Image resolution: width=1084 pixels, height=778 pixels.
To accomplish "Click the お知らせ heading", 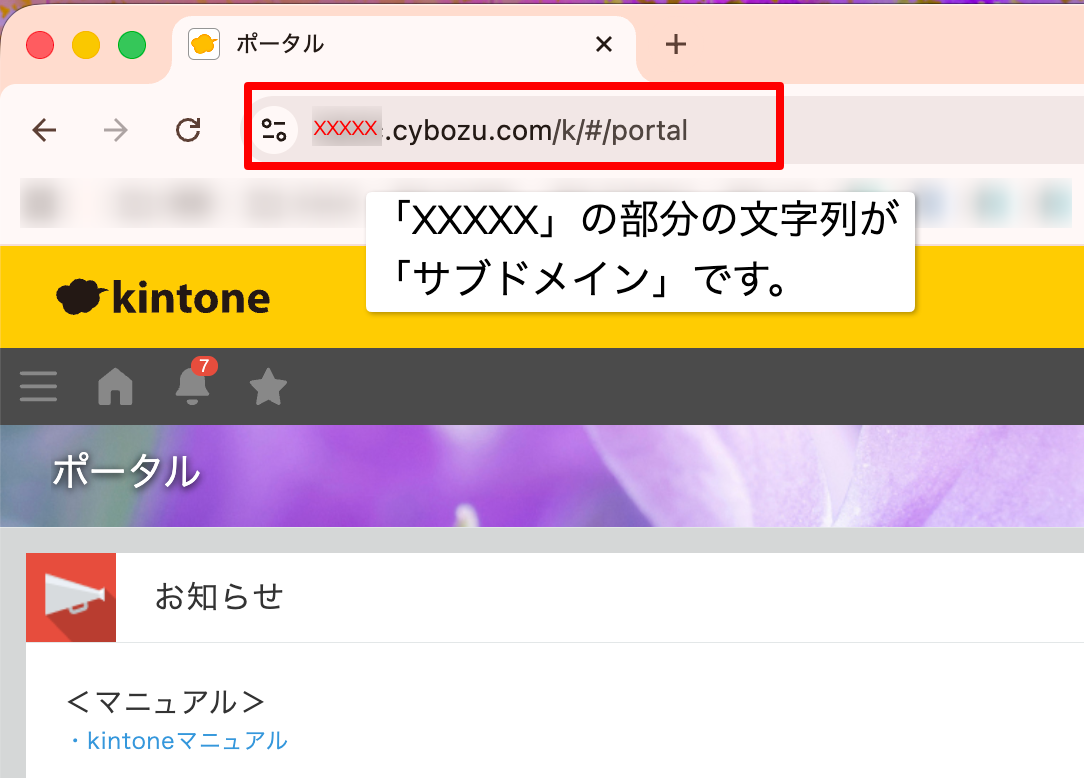I will (219, 596).
